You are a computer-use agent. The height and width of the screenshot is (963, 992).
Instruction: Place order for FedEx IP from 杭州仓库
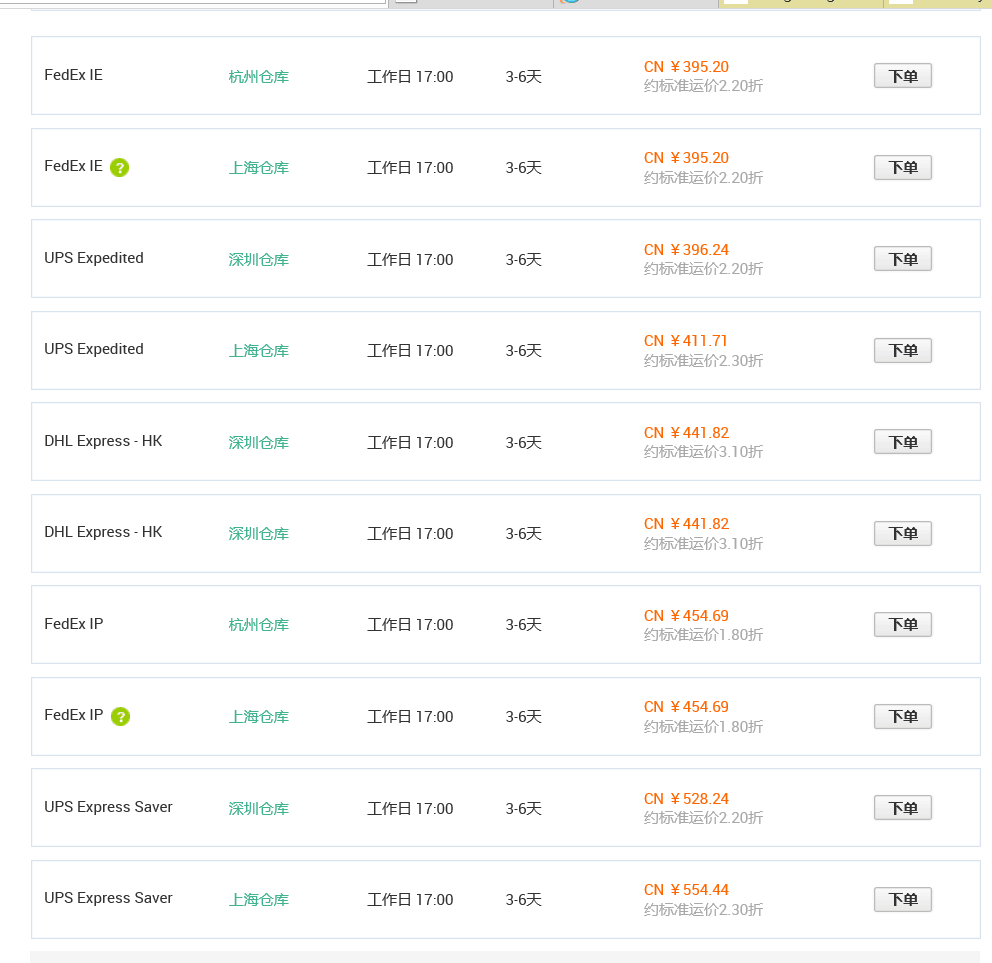902,625
